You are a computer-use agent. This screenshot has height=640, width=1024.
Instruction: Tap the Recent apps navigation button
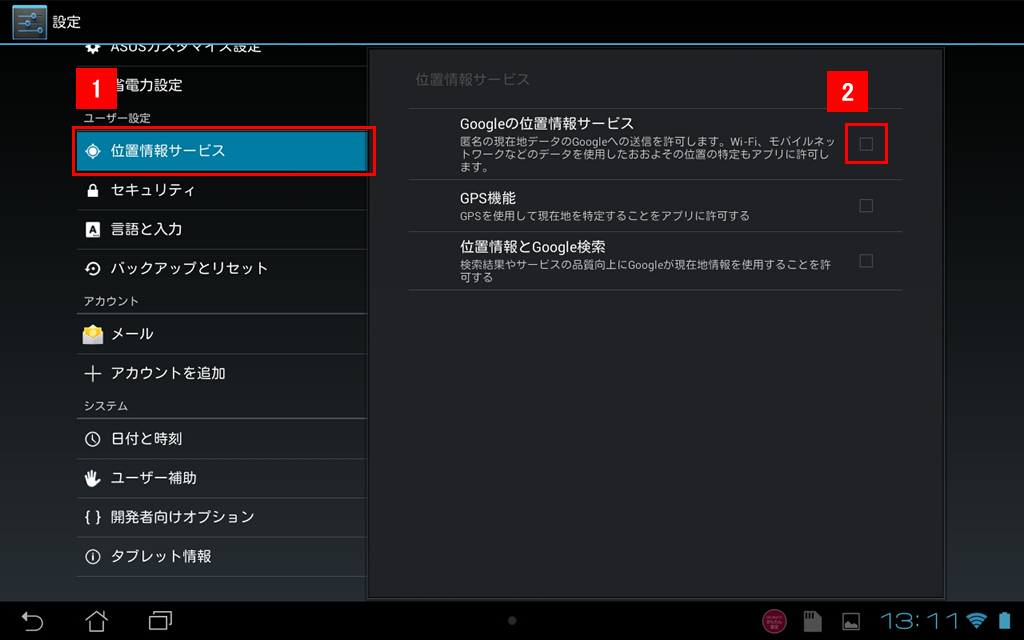point(160,620)
